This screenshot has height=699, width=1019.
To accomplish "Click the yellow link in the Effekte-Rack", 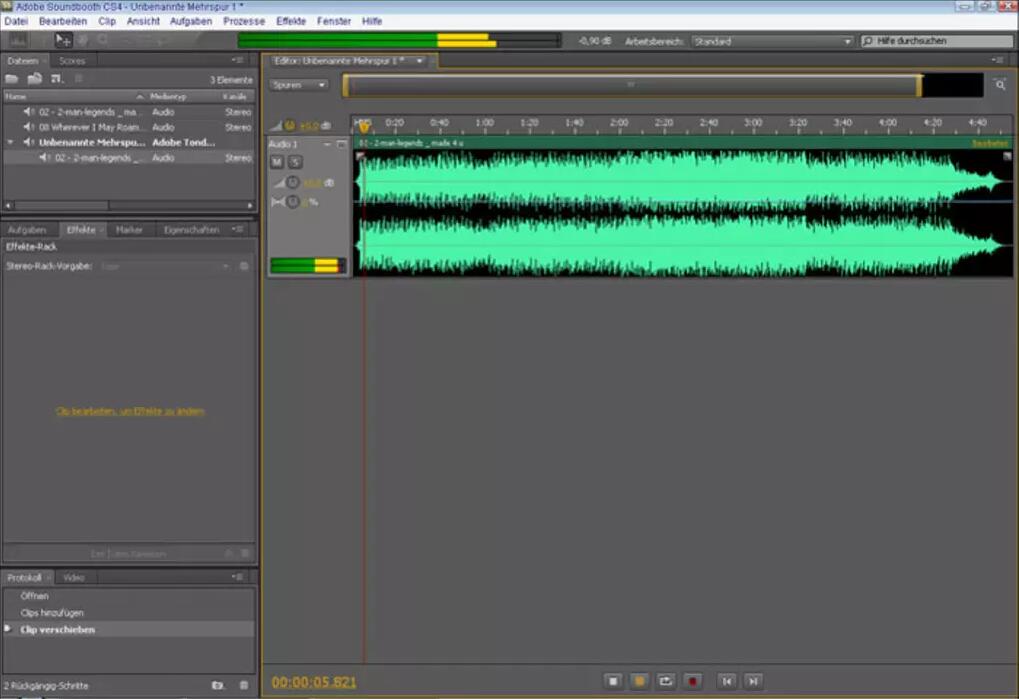I will (130, 411).
